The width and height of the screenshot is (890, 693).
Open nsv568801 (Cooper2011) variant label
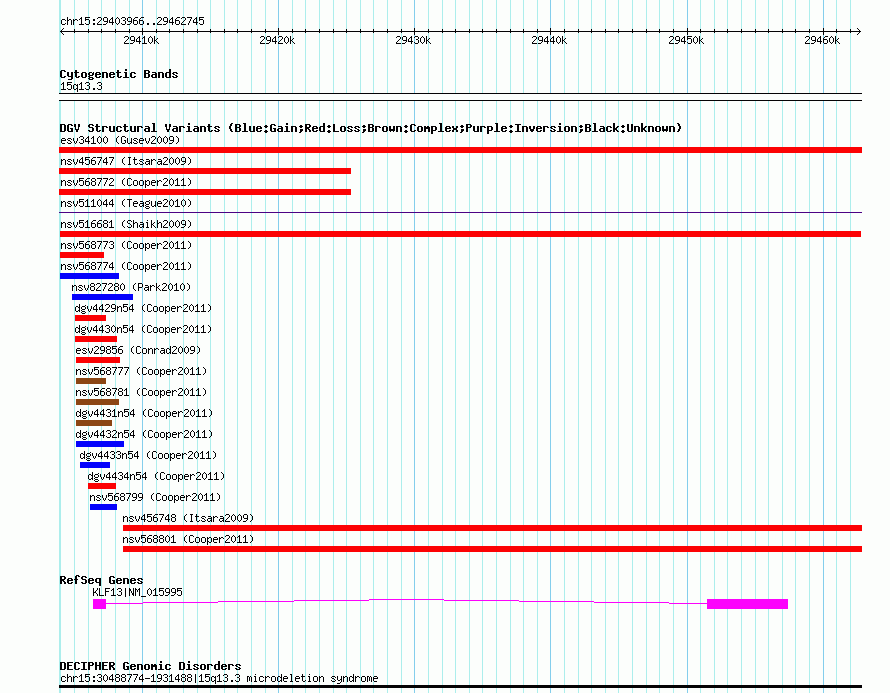188,539
